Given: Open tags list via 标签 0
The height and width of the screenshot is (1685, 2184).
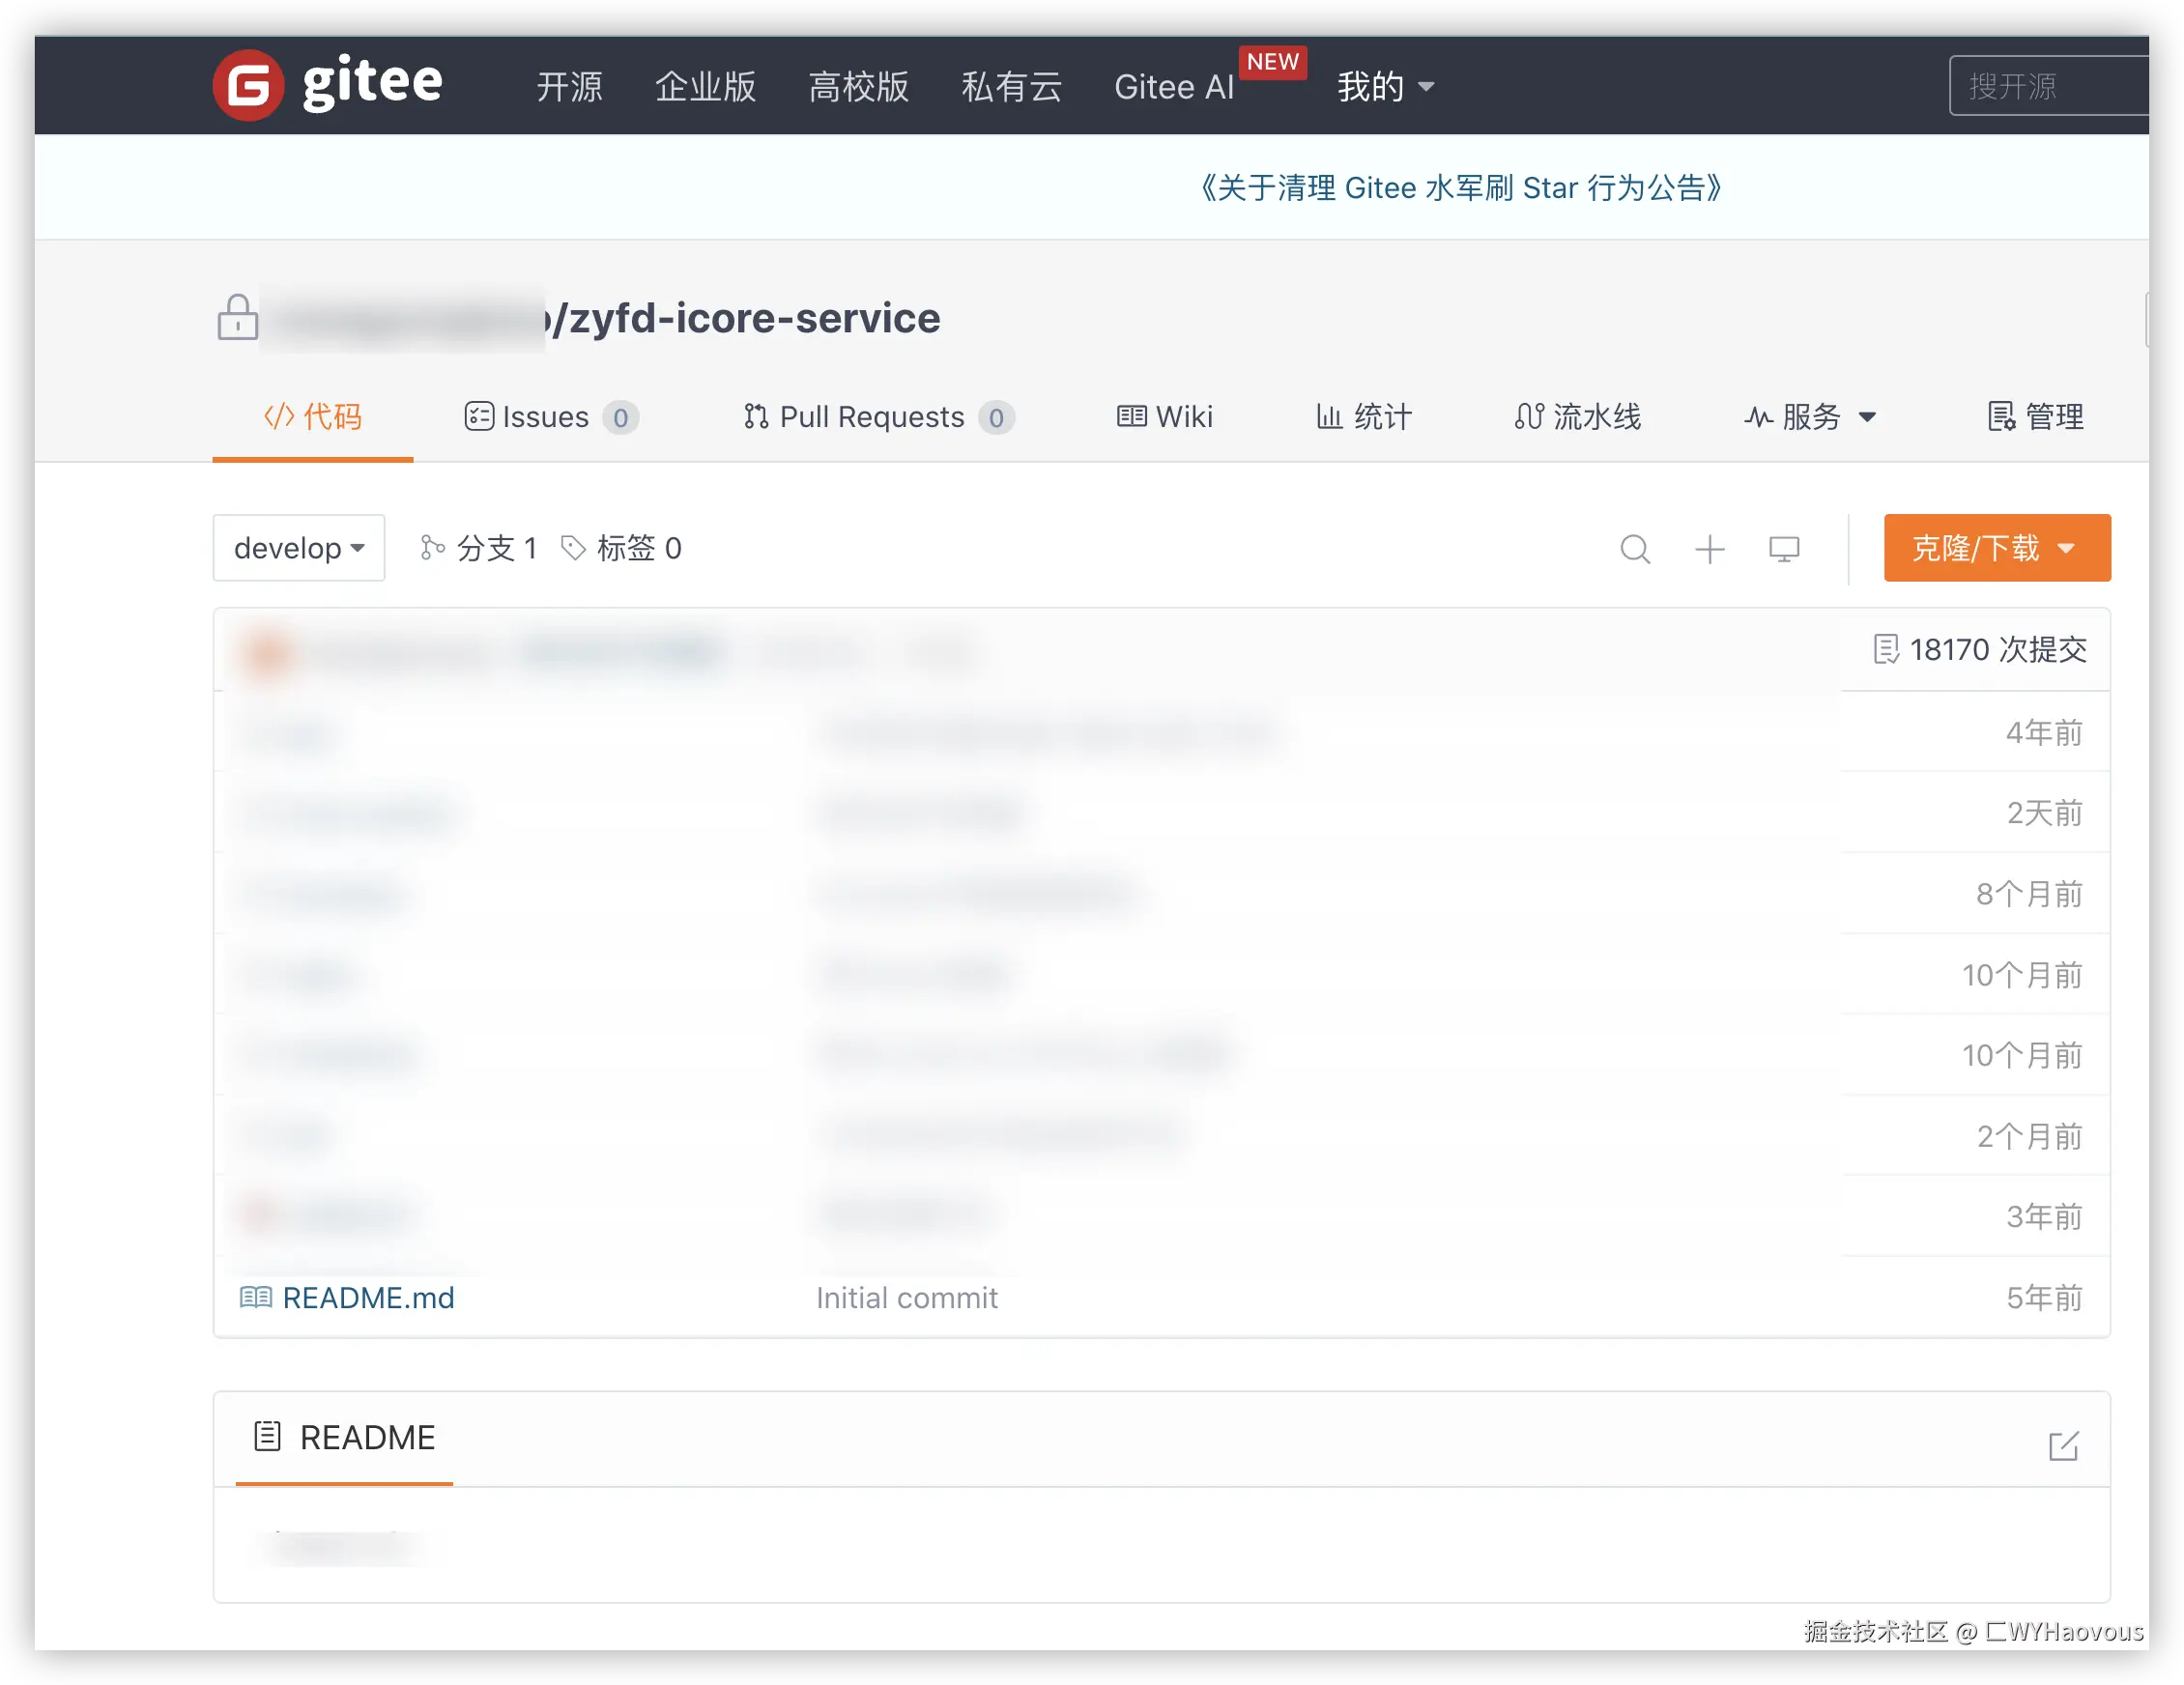Looking at the screenshot, I should point(622,548).
